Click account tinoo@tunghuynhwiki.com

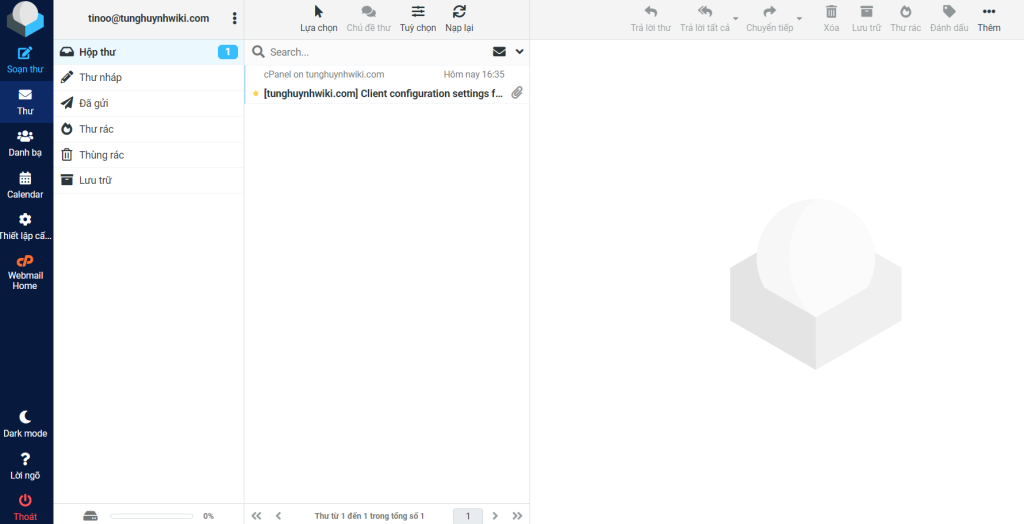tap(149, 18)
